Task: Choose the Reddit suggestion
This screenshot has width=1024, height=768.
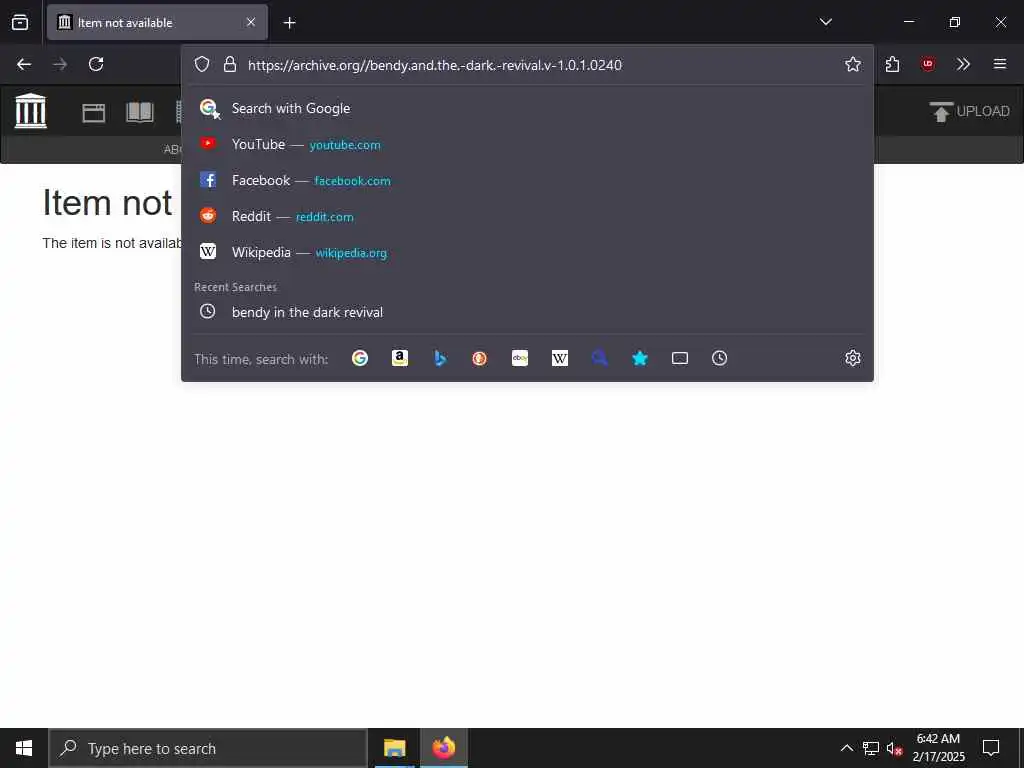Action: 527,216
